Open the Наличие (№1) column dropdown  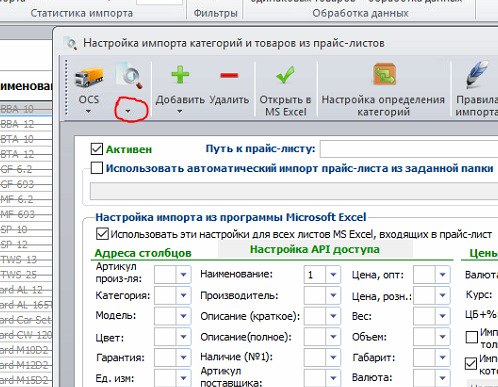pyautogui.click(x=333, y=357)
